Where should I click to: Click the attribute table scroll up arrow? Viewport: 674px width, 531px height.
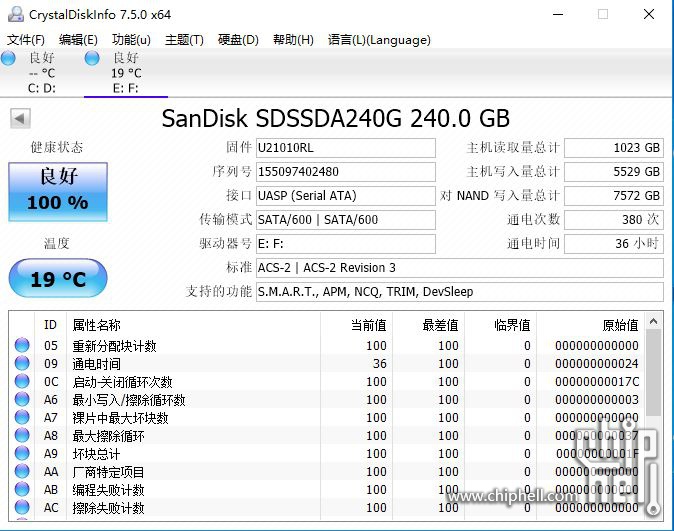(653, 322)
